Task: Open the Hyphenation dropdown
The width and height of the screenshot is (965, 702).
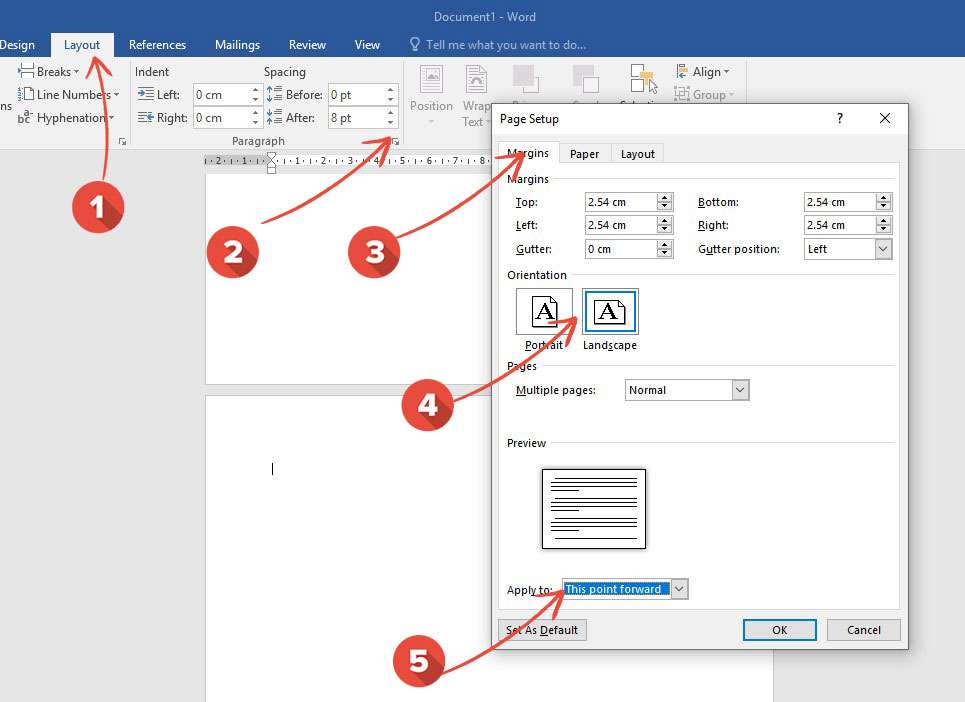Action: click(x=66, y=118)
